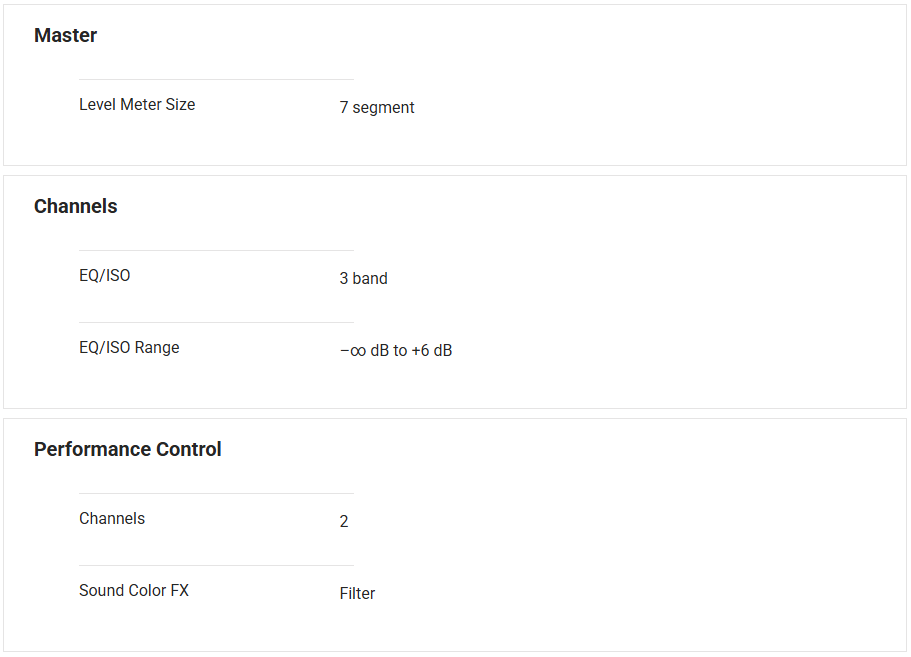Select the channel count value 2
The height and width of the screenshot is (657, 911).
[x=344, y=522]
